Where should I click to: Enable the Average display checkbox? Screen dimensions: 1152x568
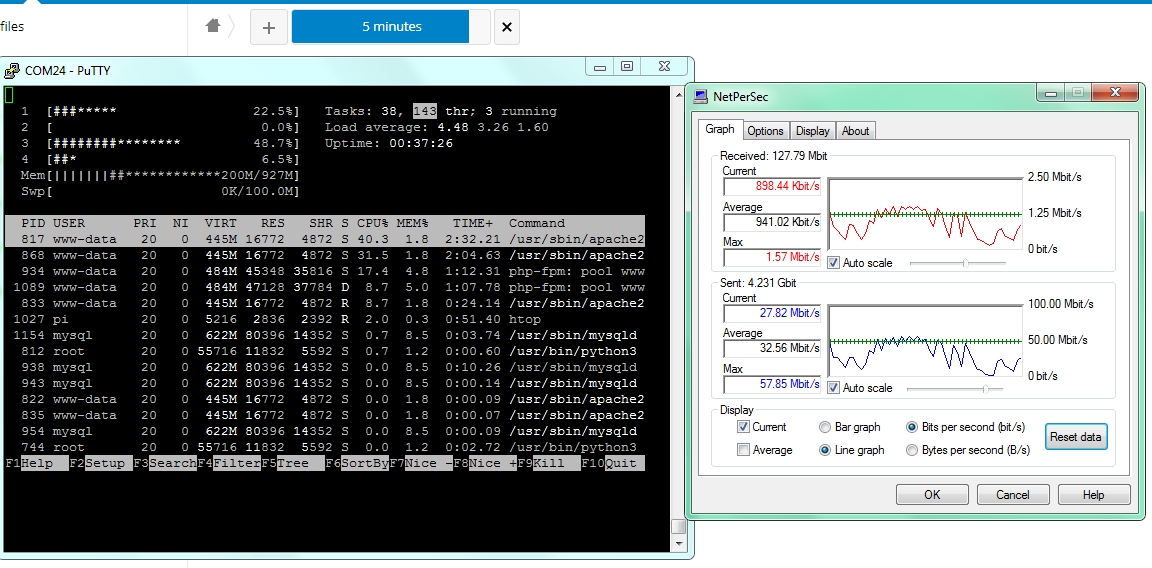pos(744,450)
